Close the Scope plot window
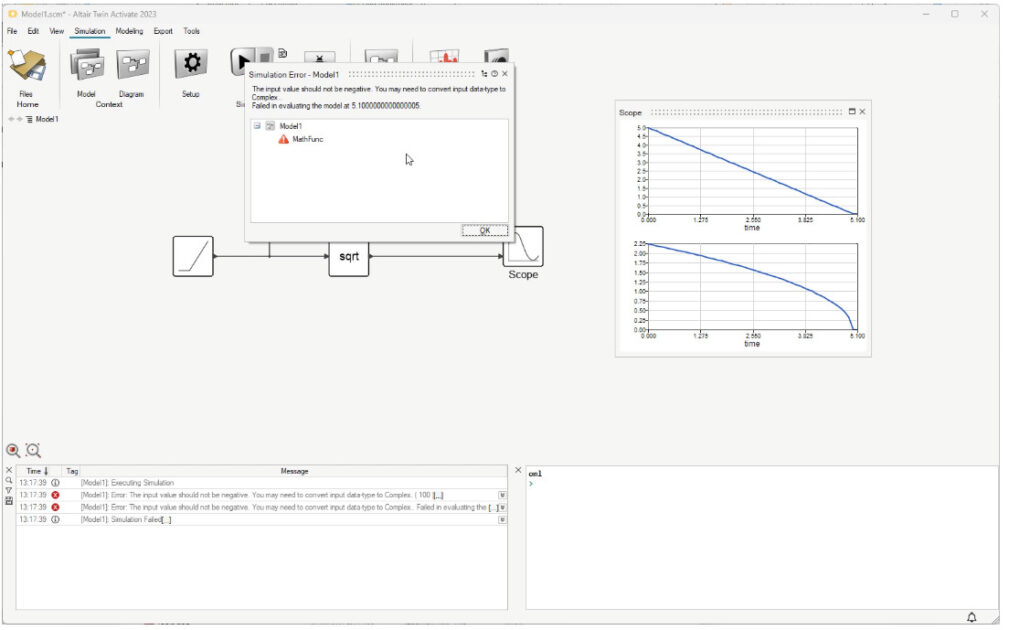 (862, 112)
